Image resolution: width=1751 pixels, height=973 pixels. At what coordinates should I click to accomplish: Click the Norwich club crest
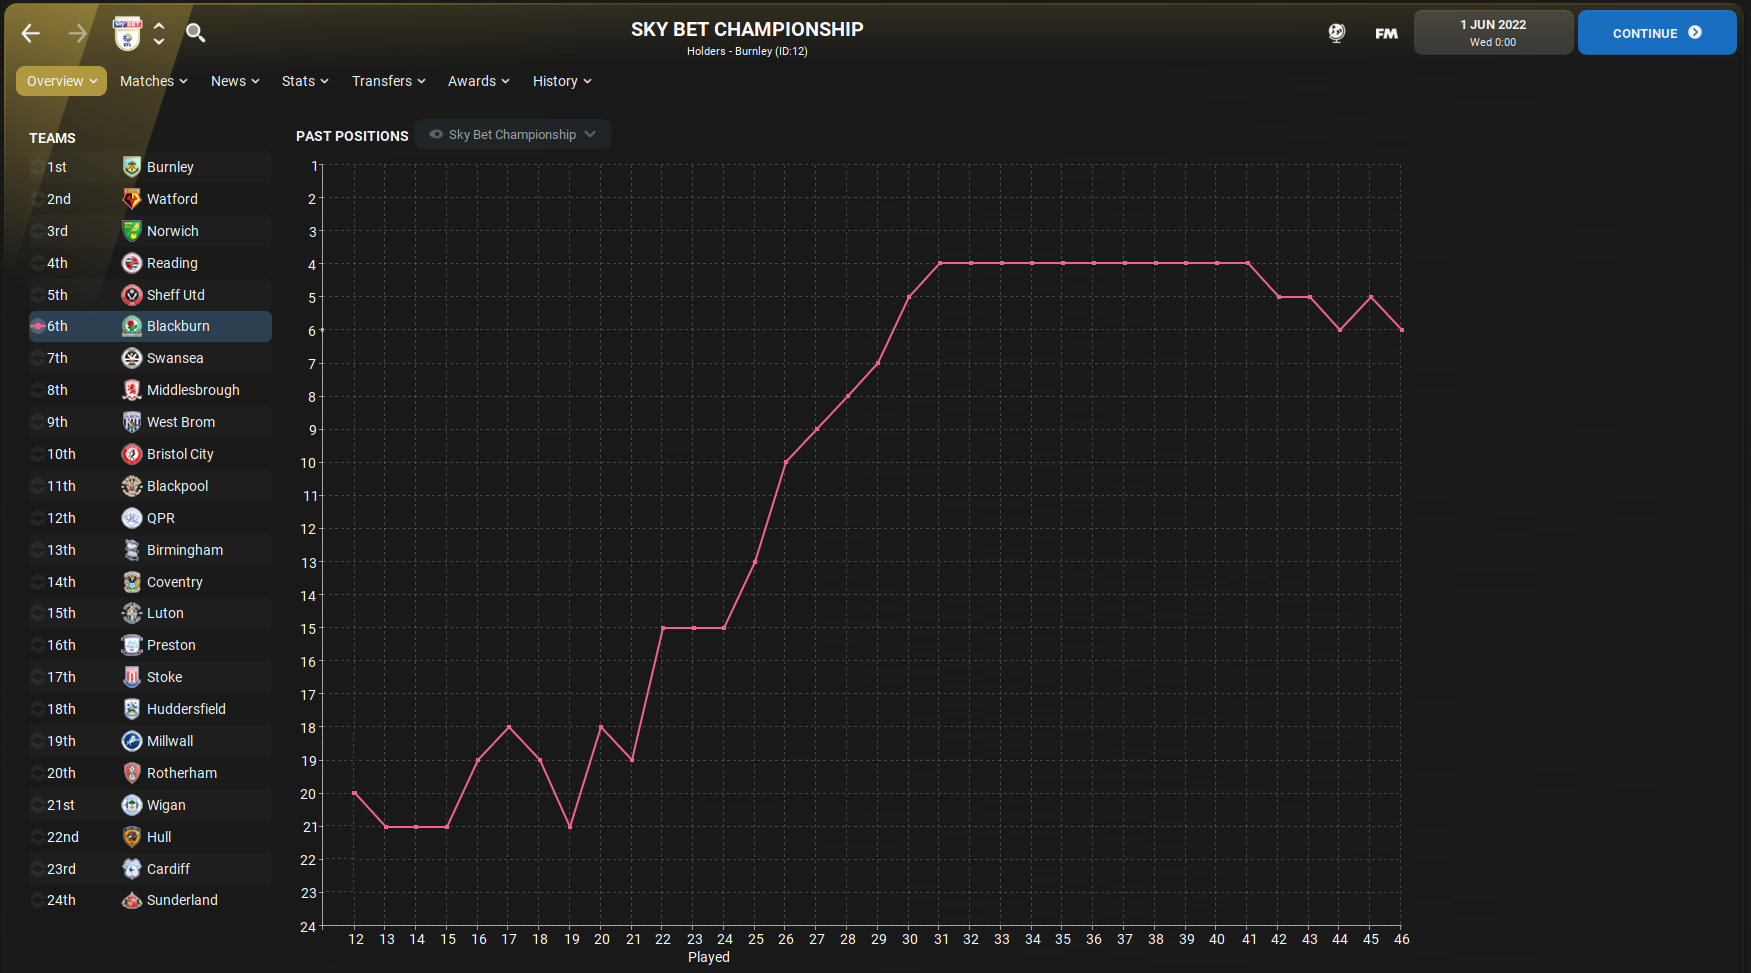point(132,231)
